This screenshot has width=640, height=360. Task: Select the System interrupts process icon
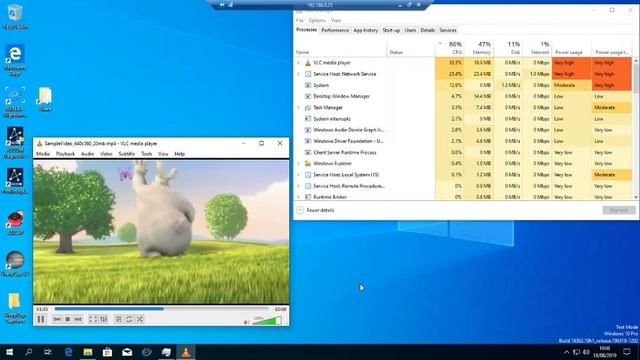click(x=308, y=119)
